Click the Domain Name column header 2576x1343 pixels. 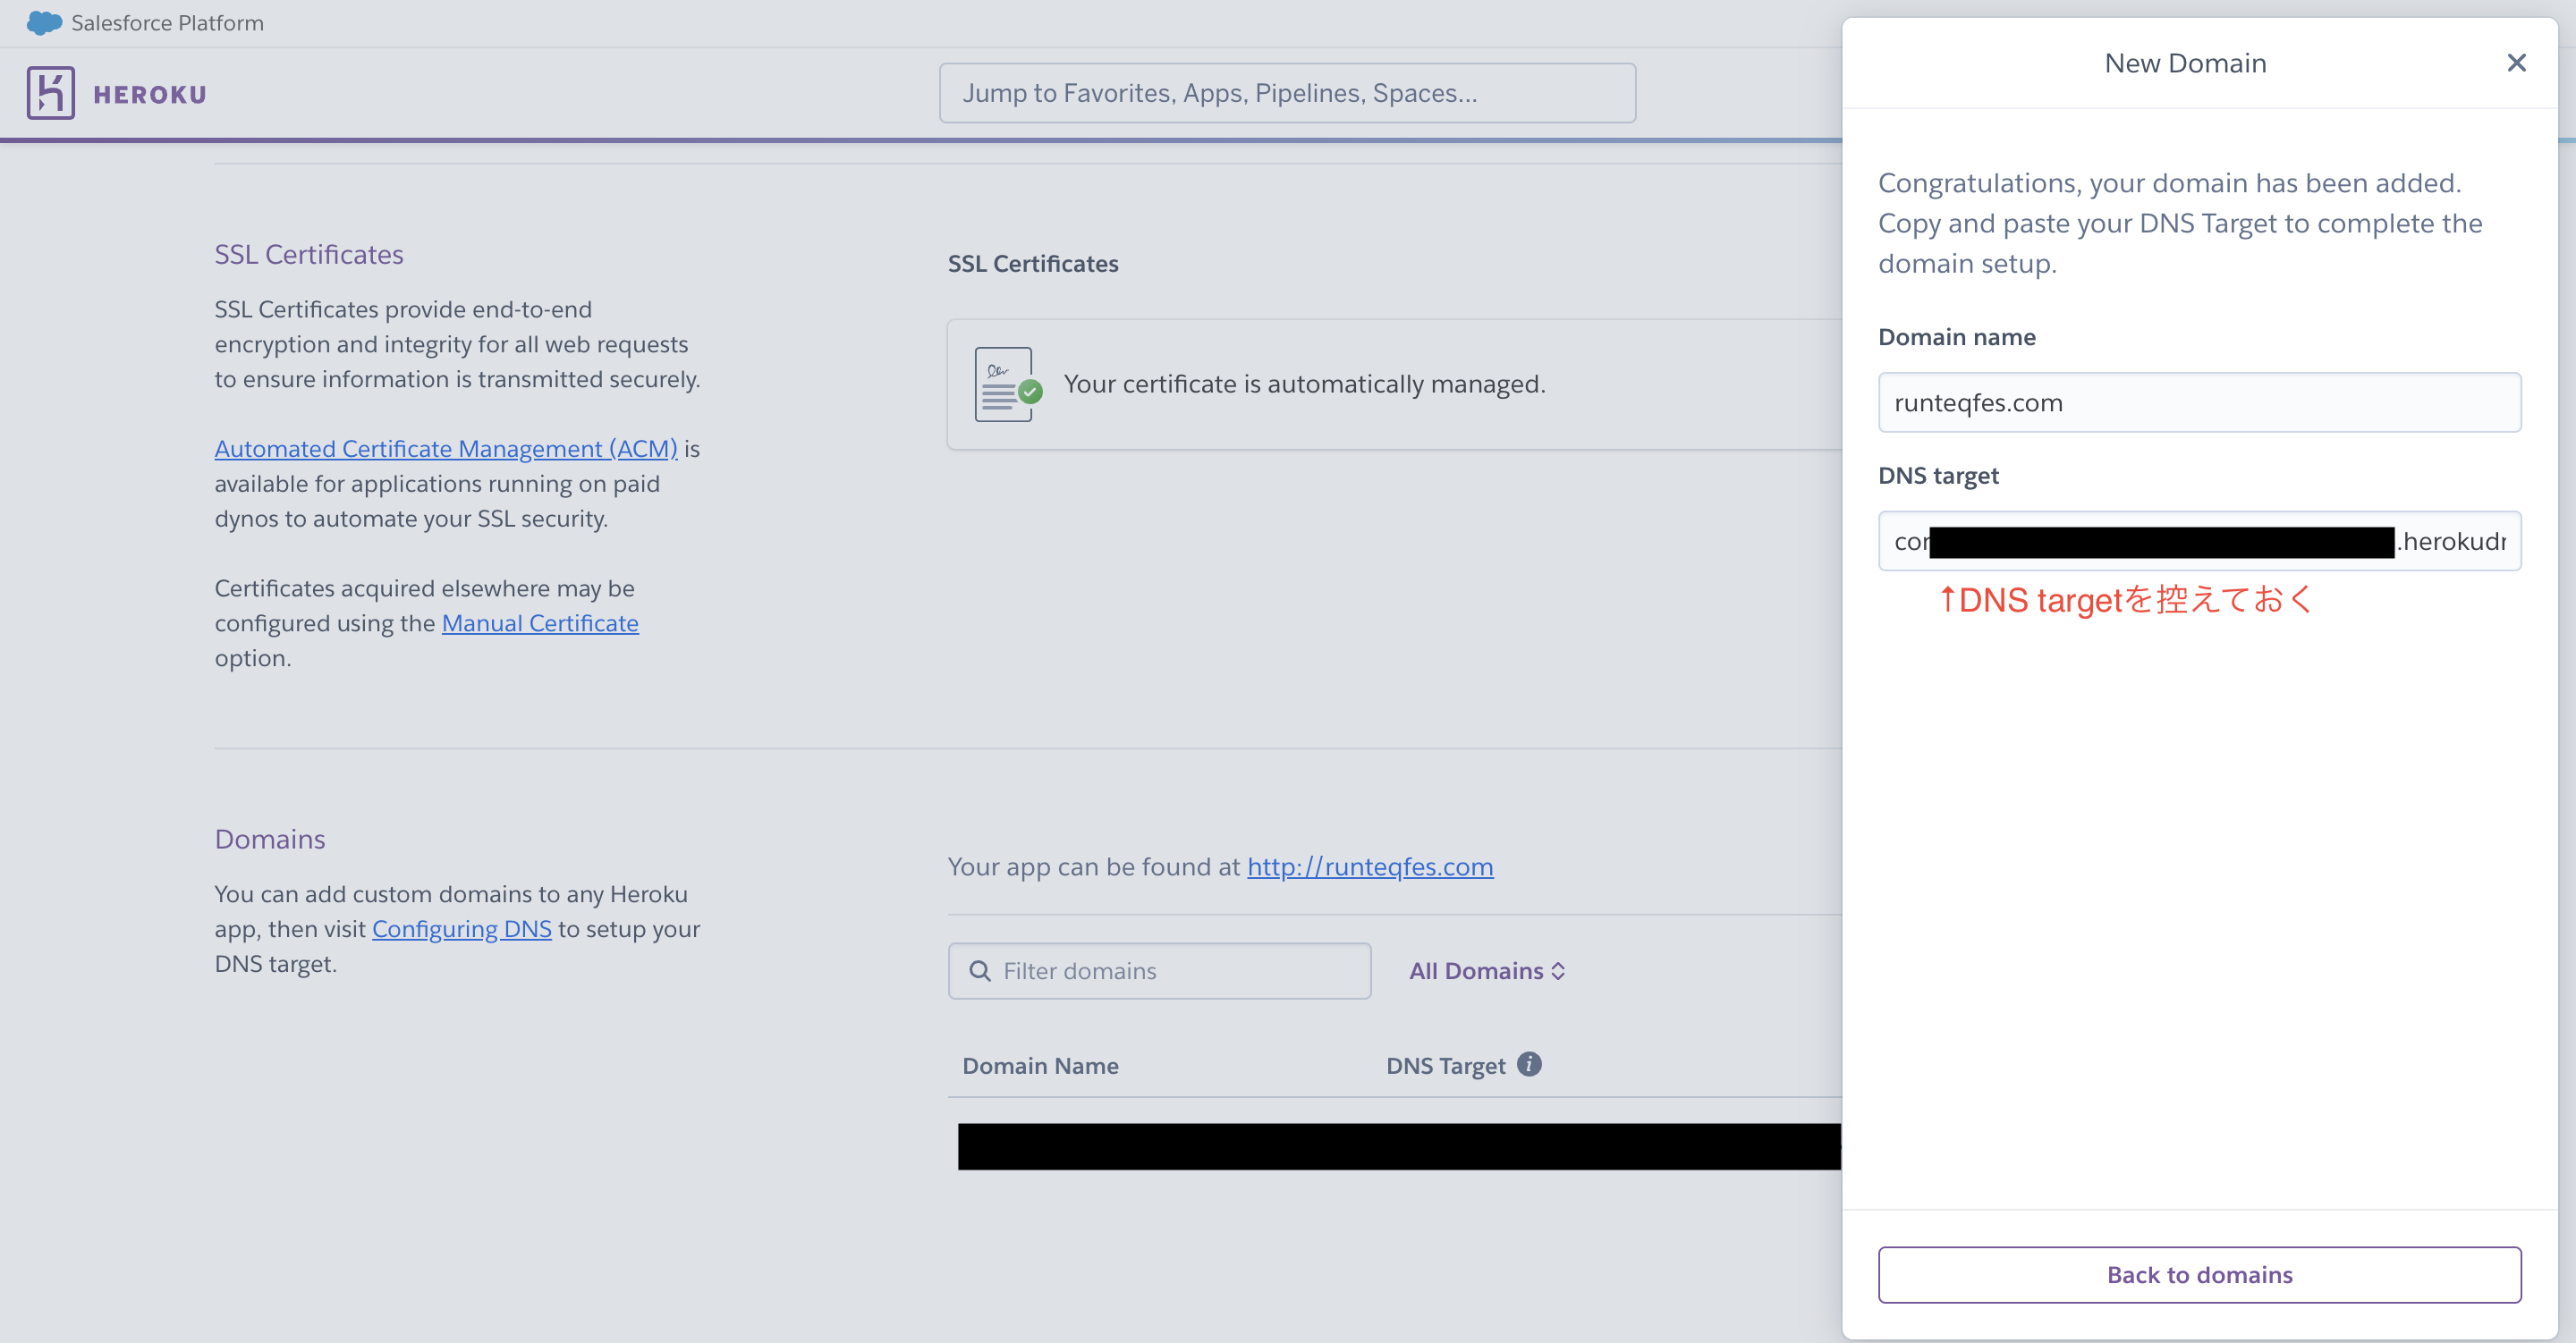[1040, 1066]
